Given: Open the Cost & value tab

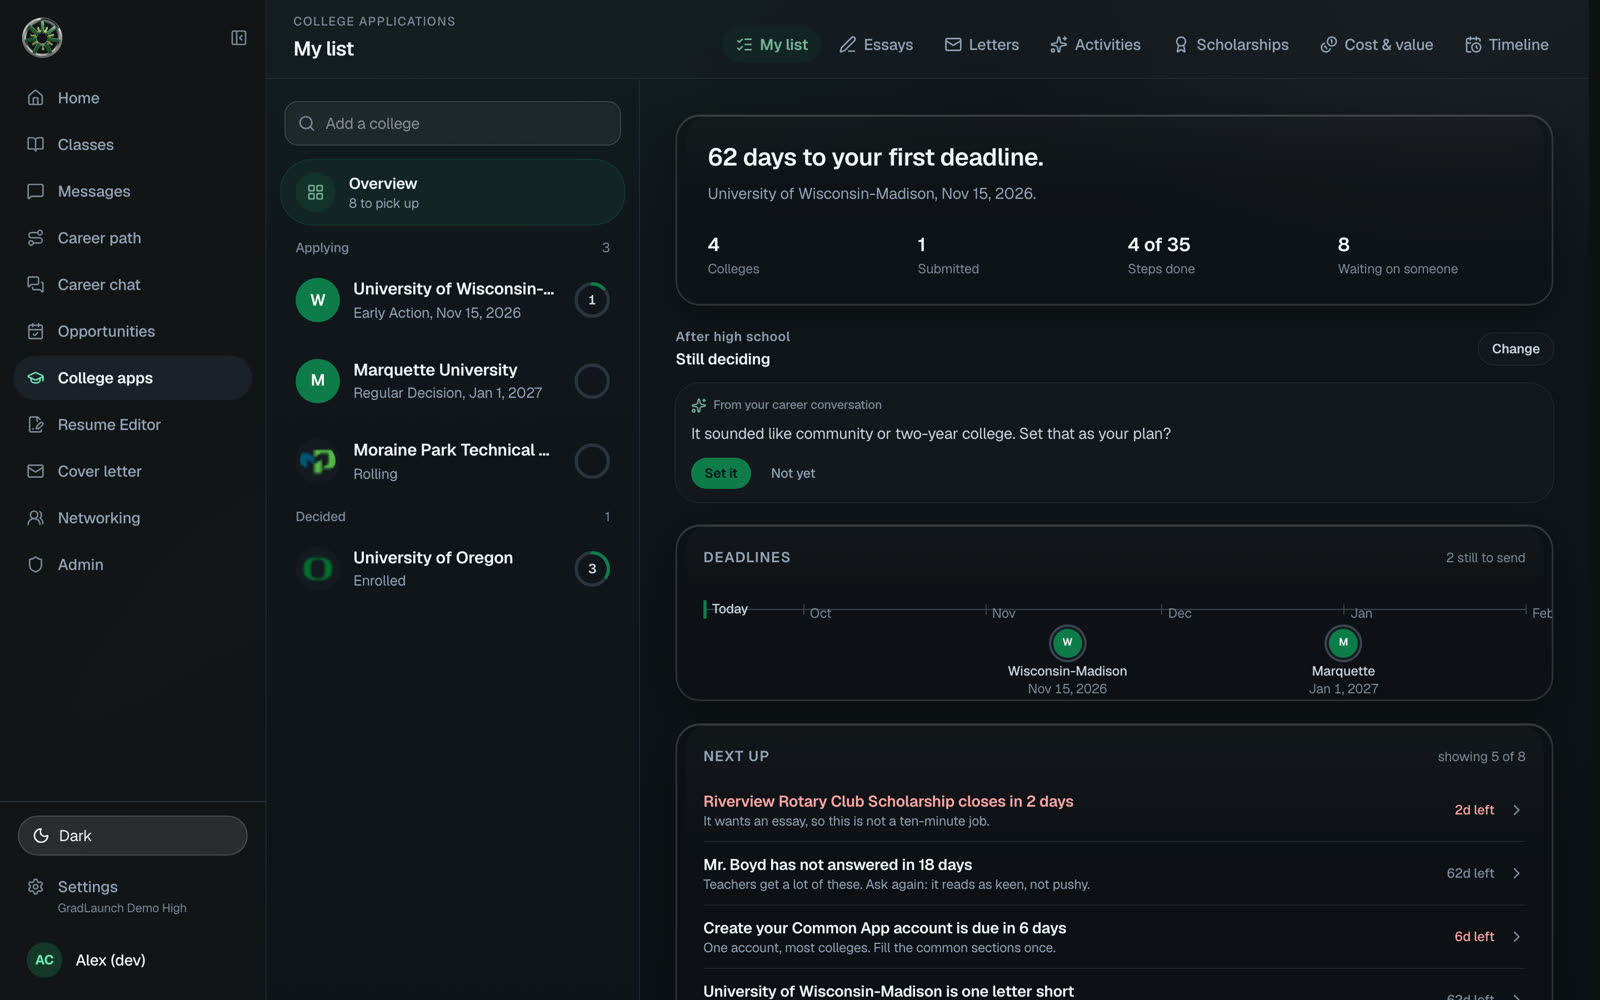Looking at the screenshot, I should 1377,45.
